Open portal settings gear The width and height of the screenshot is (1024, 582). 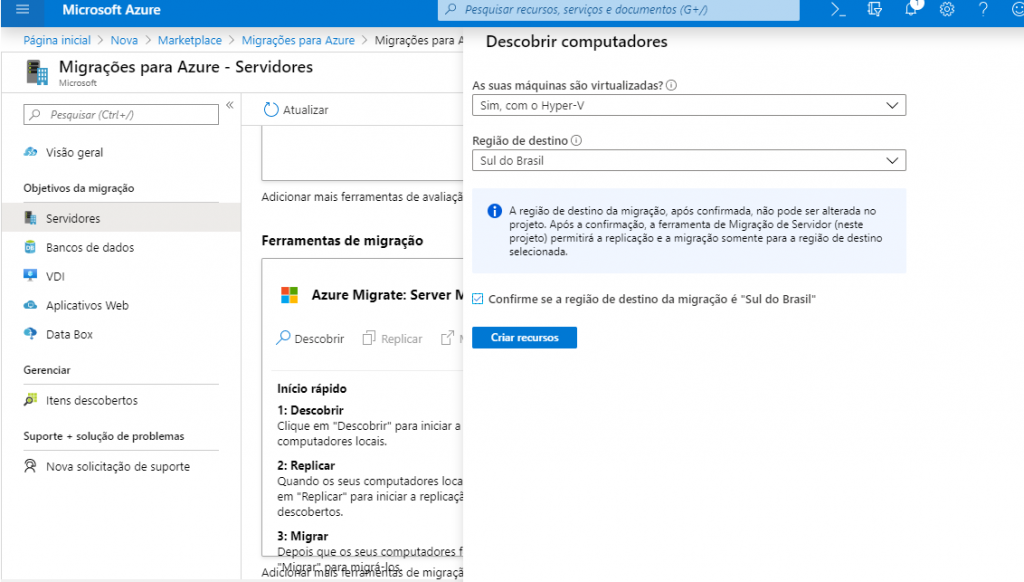[x=947, y=10]
